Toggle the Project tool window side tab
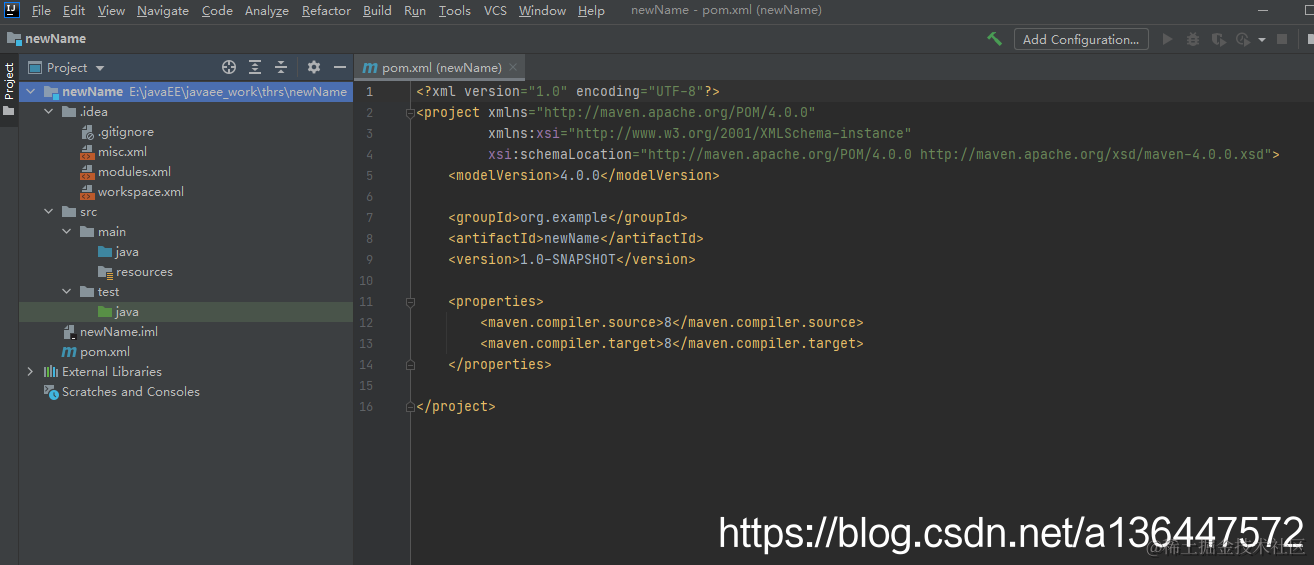The width and height of the screenshot is (1314, 565). tap(9, 81)
